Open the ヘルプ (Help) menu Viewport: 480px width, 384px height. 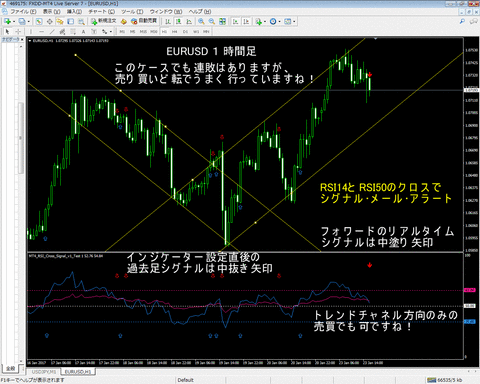coord(200,12)
